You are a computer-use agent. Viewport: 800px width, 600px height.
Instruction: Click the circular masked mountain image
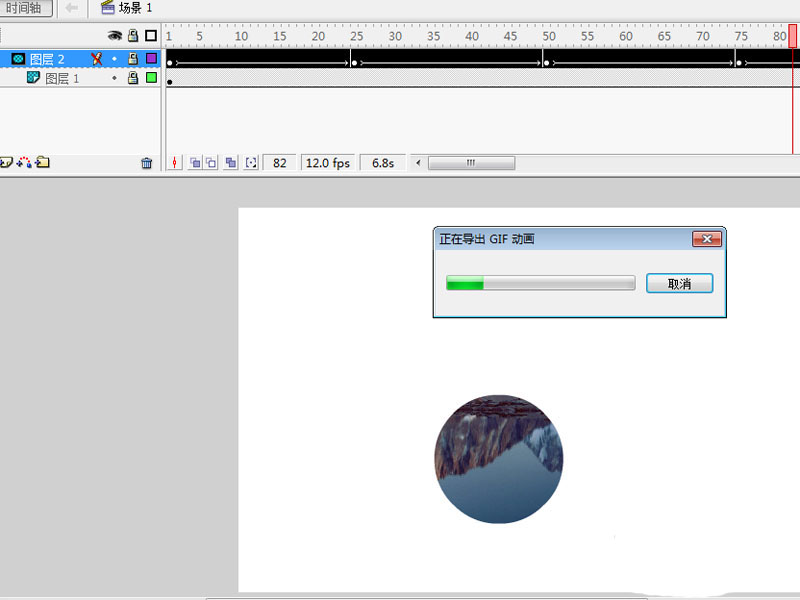click(499, 459)
